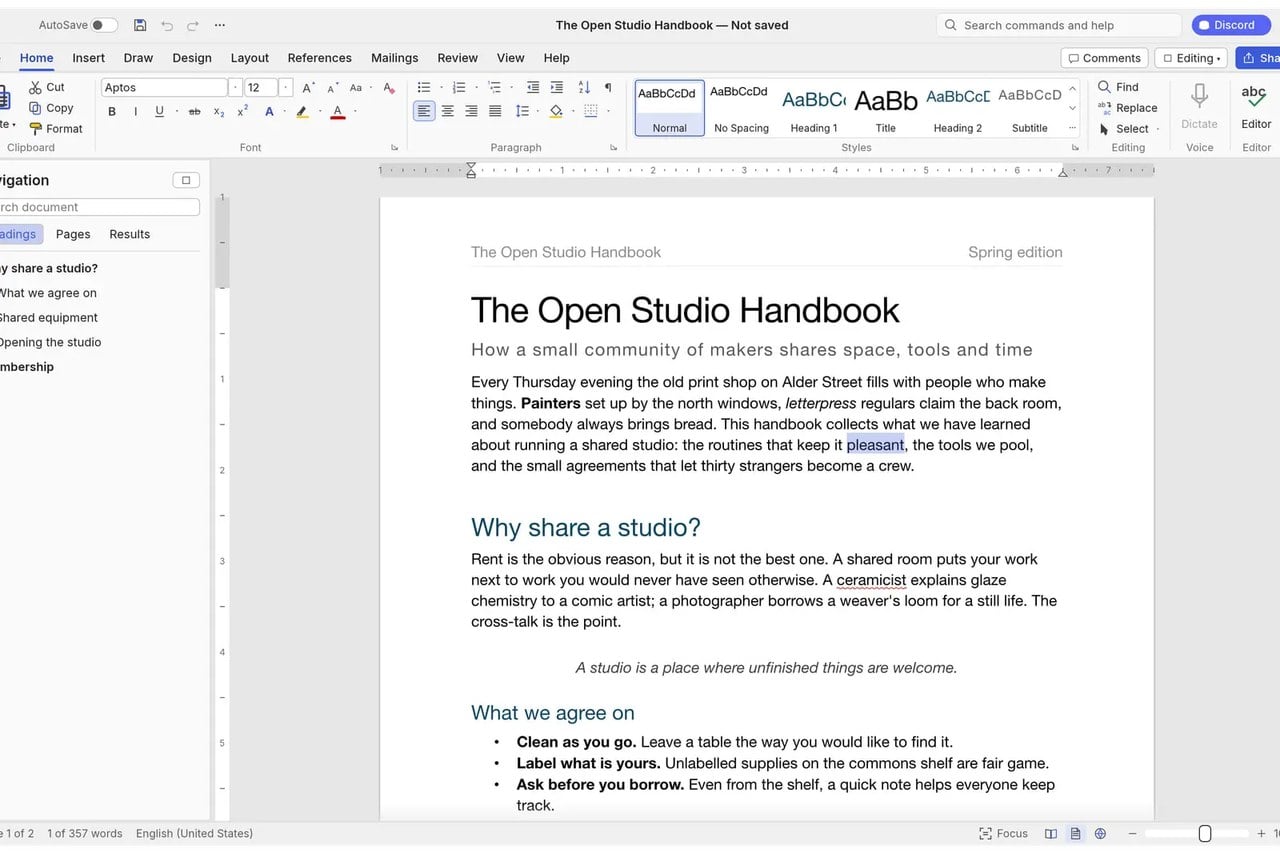
Task: Click the Comments button
Action: click(1104, 58)
